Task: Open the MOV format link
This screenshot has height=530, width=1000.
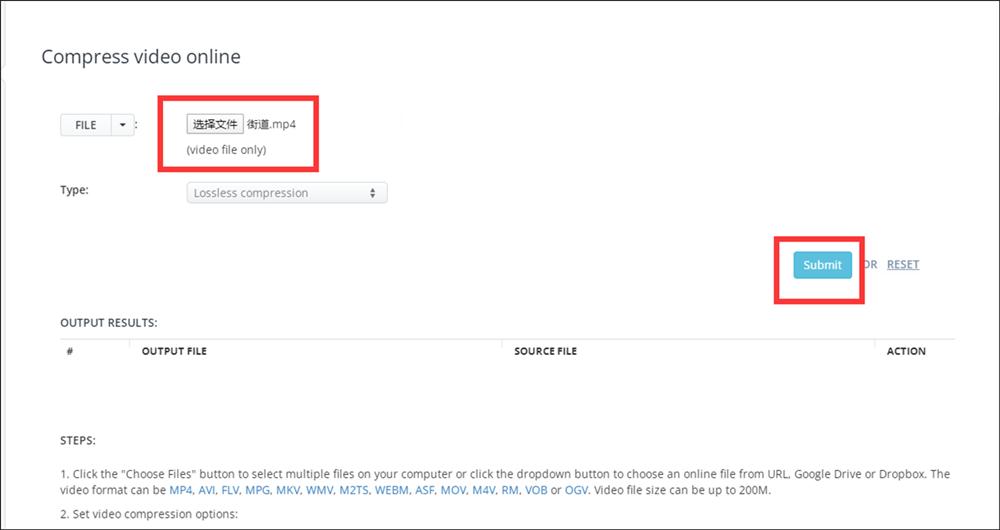Action: coord(455,490)
